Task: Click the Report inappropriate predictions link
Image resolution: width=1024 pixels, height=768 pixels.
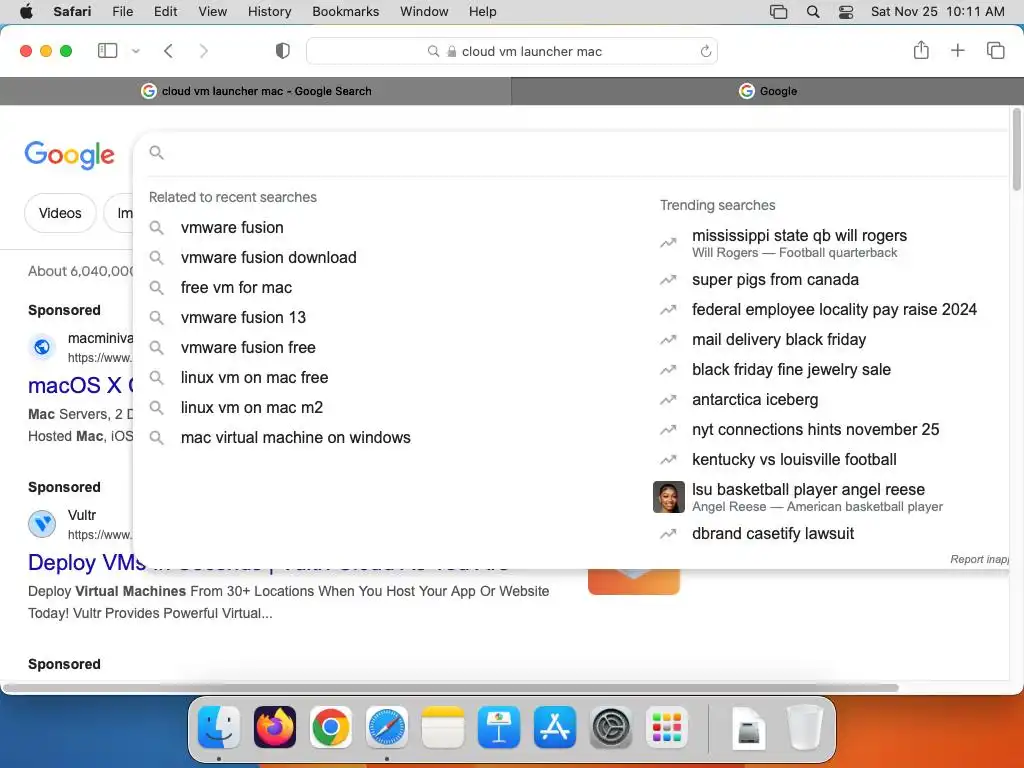Action: coord(979,559)
